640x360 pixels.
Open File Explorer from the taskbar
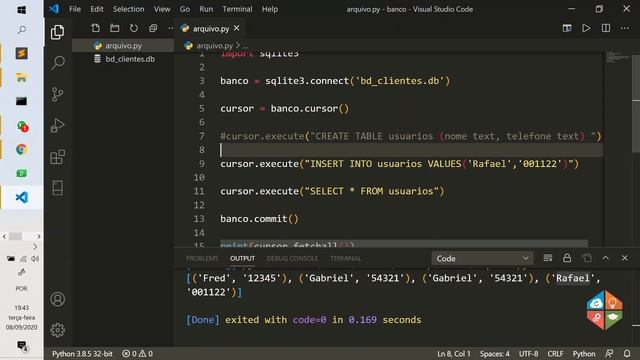(21, 78)
